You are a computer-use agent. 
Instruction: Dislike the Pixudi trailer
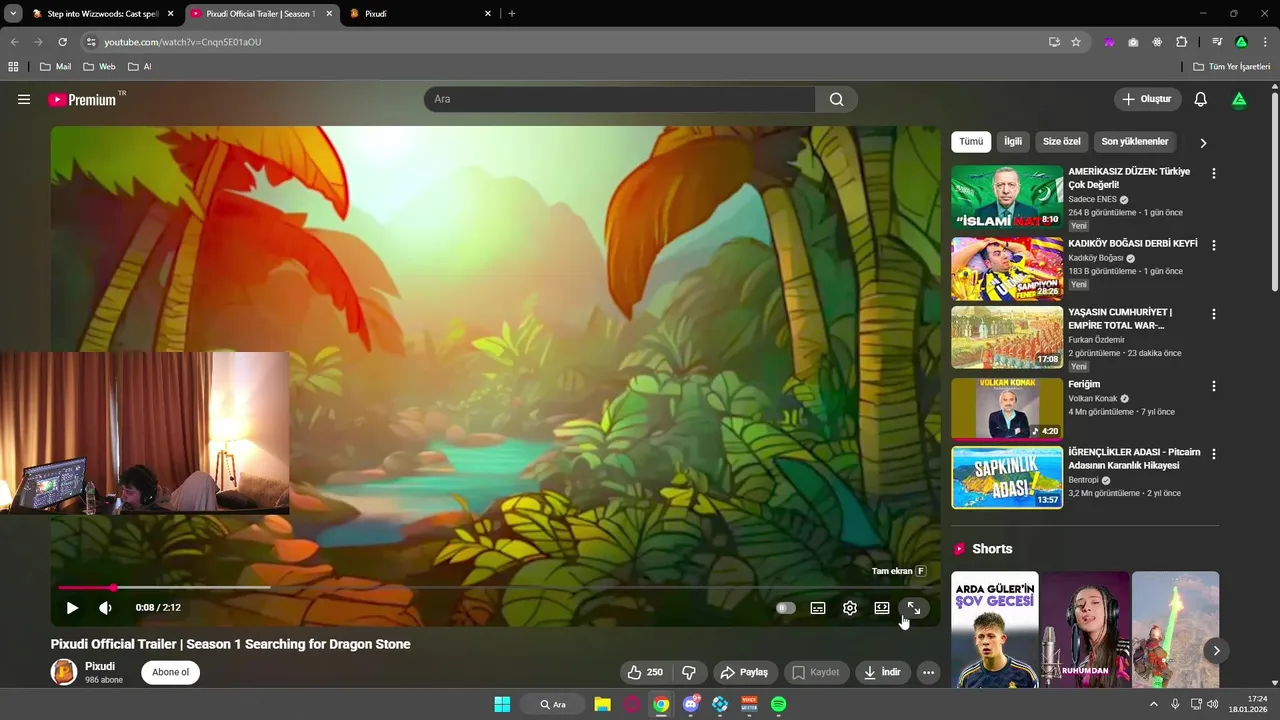coord(689,673)
